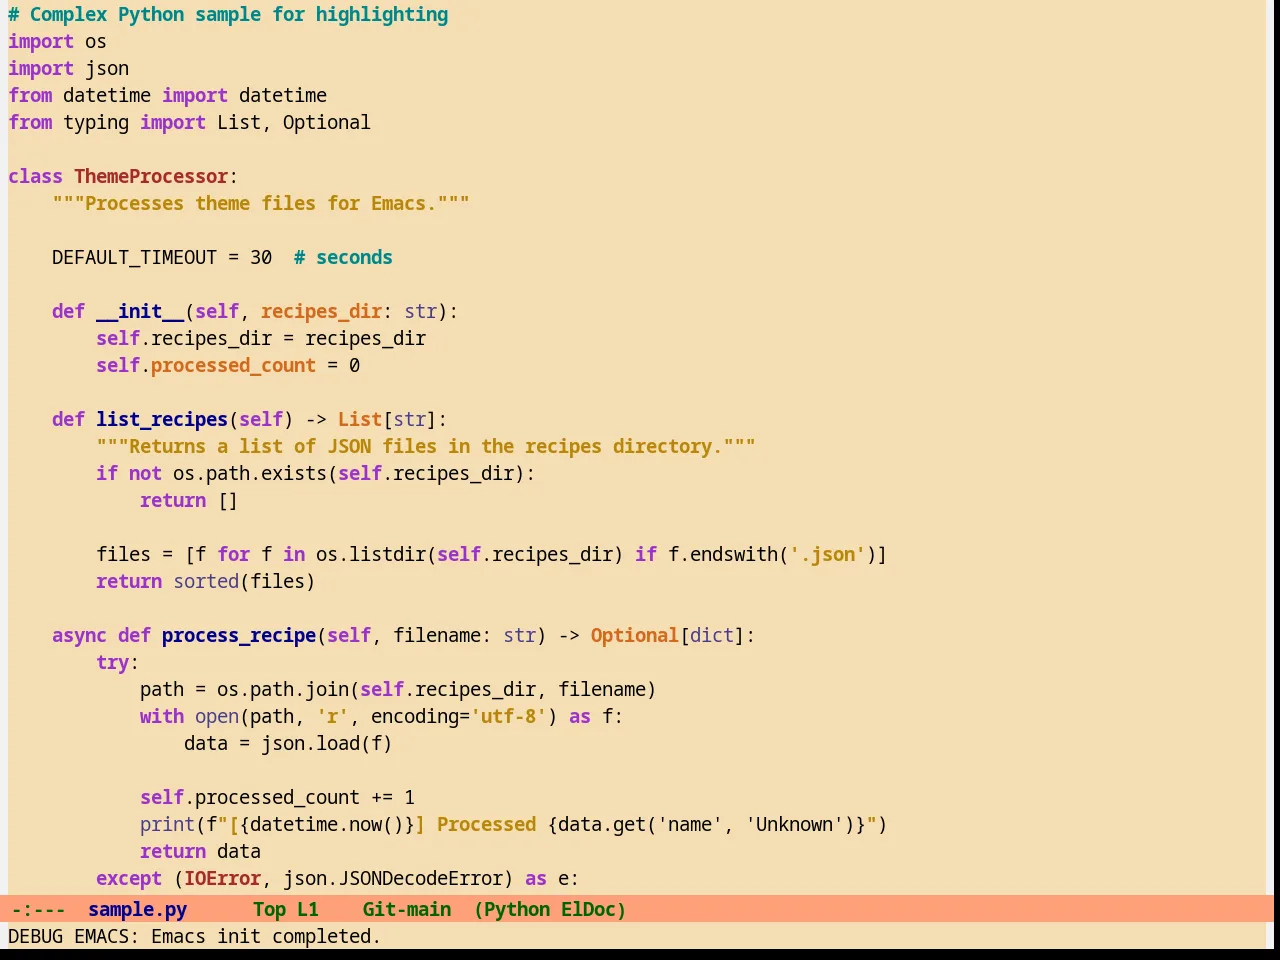
Task: Click 'Optional' return type of process_recipe
Action: click(634, 635)
